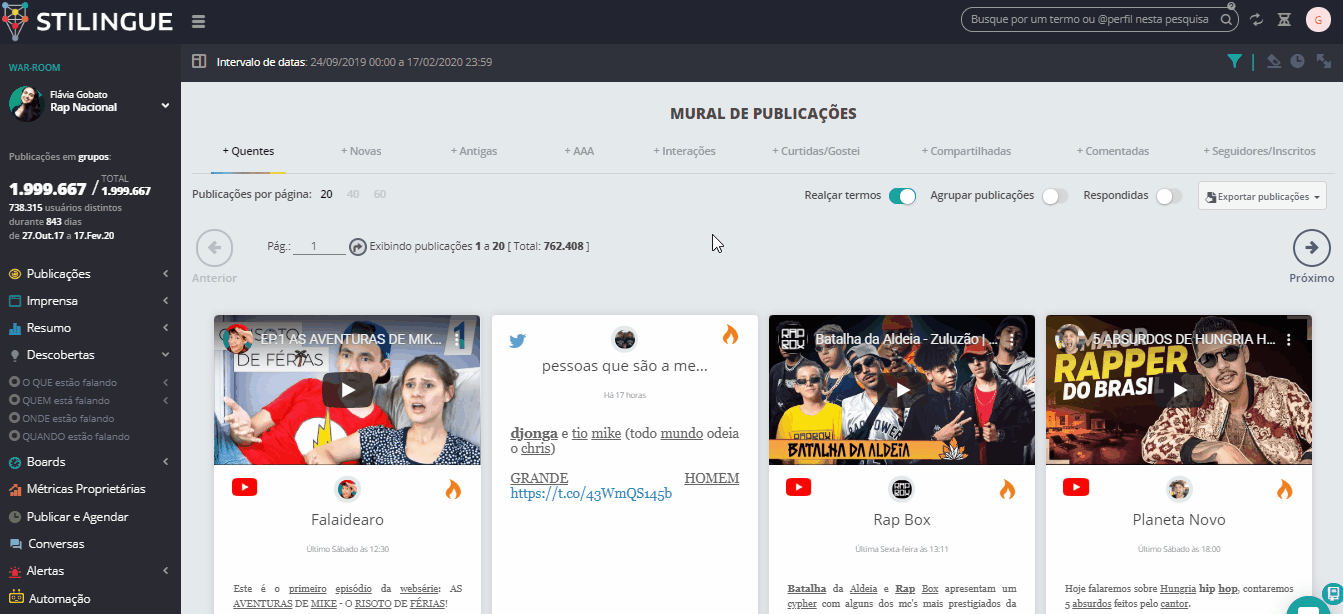Click the flame icon on Falaidearo card
Screen dimensions: 1343x614
click(x=453, y=489)
